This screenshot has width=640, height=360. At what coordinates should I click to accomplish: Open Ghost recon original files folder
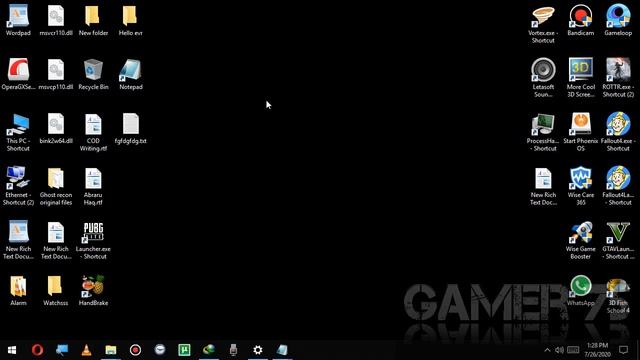(x=56, y=186)
